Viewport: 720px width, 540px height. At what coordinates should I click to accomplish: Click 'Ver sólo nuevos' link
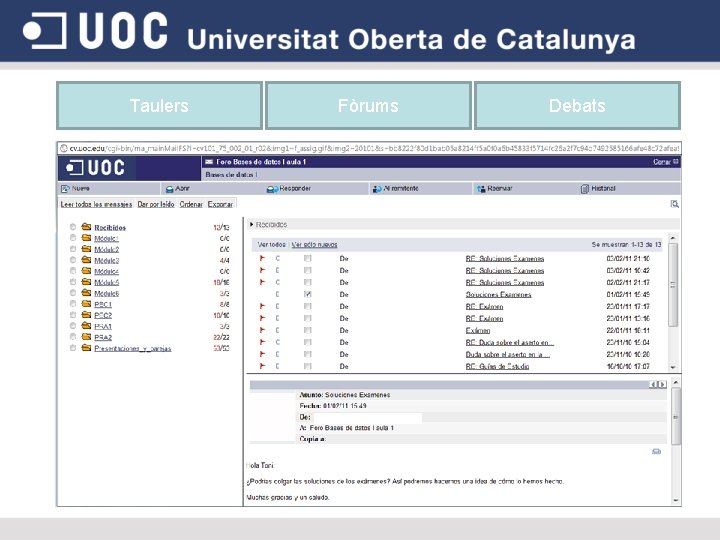tap(315, 245)
